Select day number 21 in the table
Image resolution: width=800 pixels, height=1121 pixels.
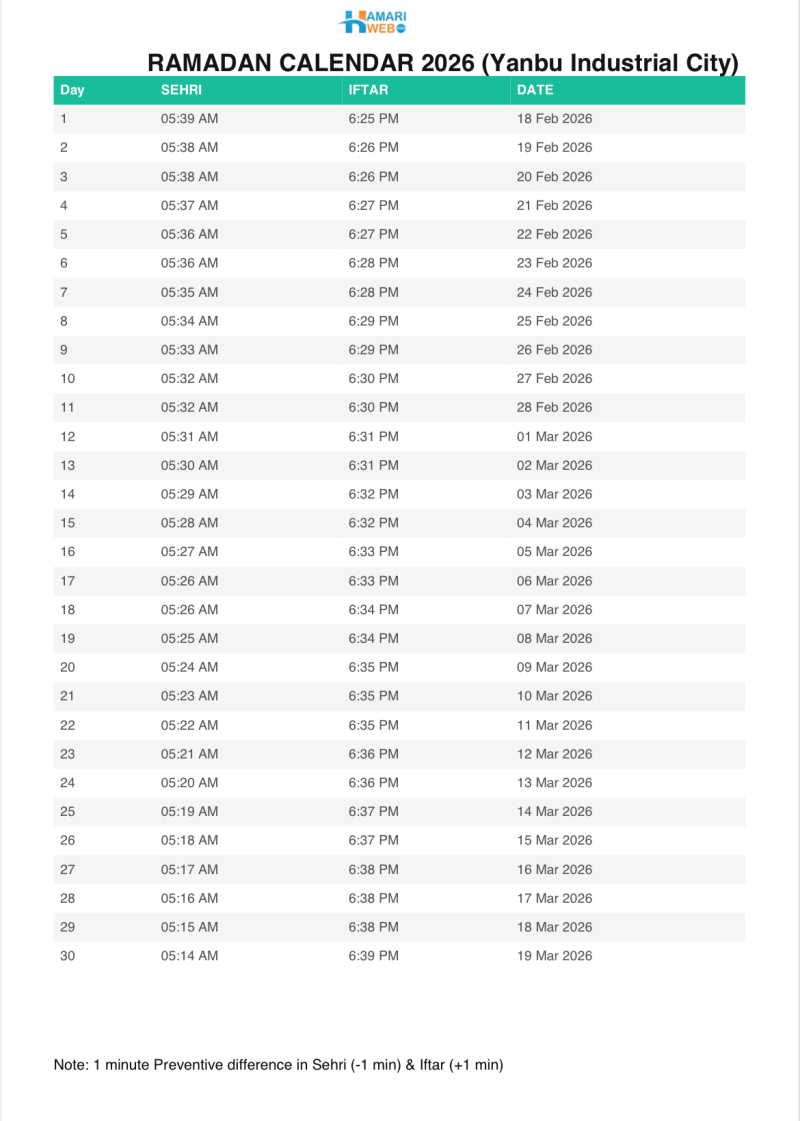68,696
